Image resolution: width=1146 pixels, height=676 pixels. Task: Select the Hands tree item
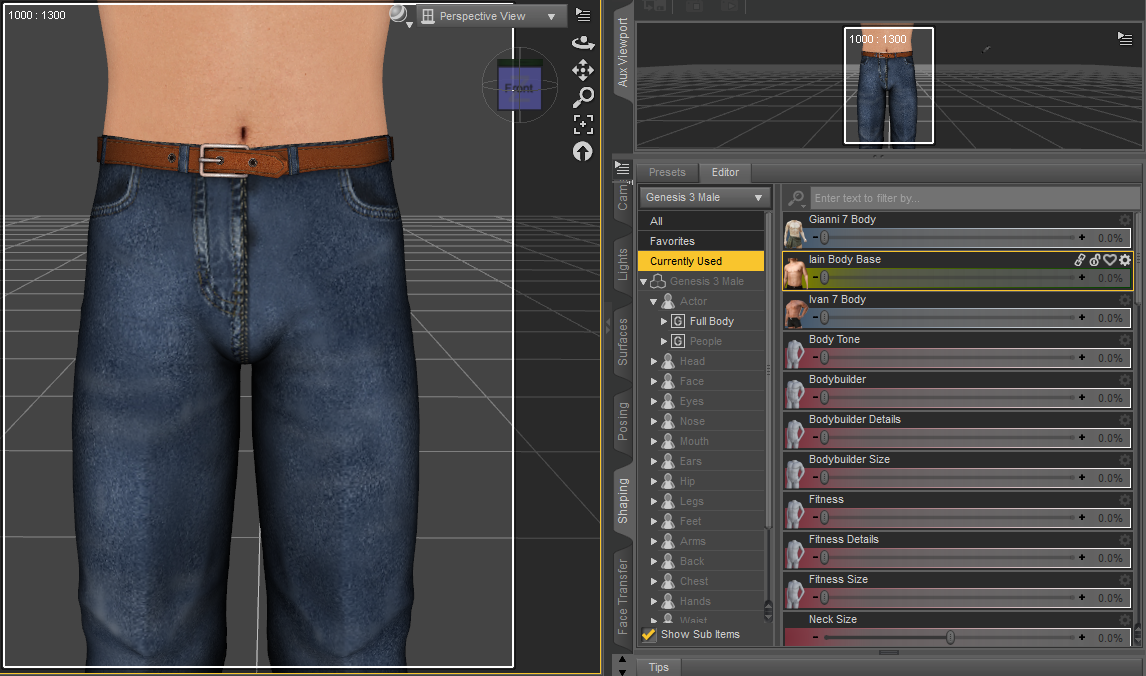[x=695, y=601]
